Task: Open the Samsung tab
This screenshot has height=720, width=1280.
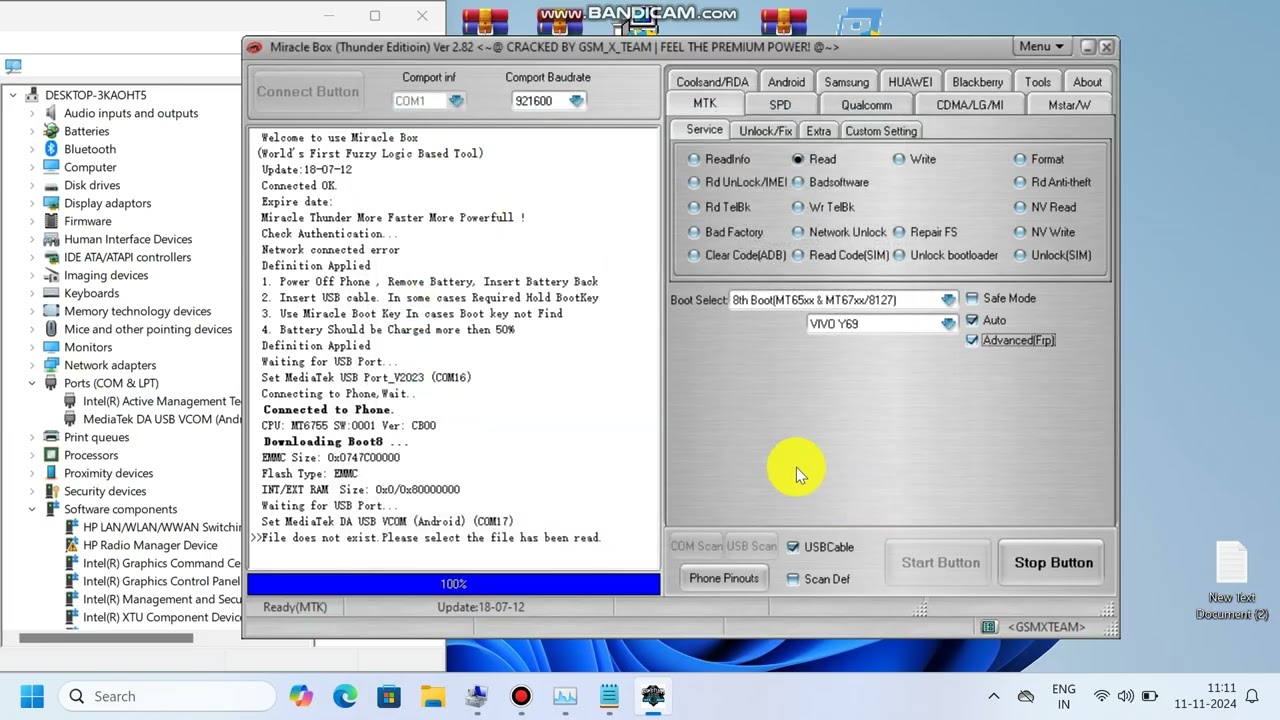Action: 846,82
